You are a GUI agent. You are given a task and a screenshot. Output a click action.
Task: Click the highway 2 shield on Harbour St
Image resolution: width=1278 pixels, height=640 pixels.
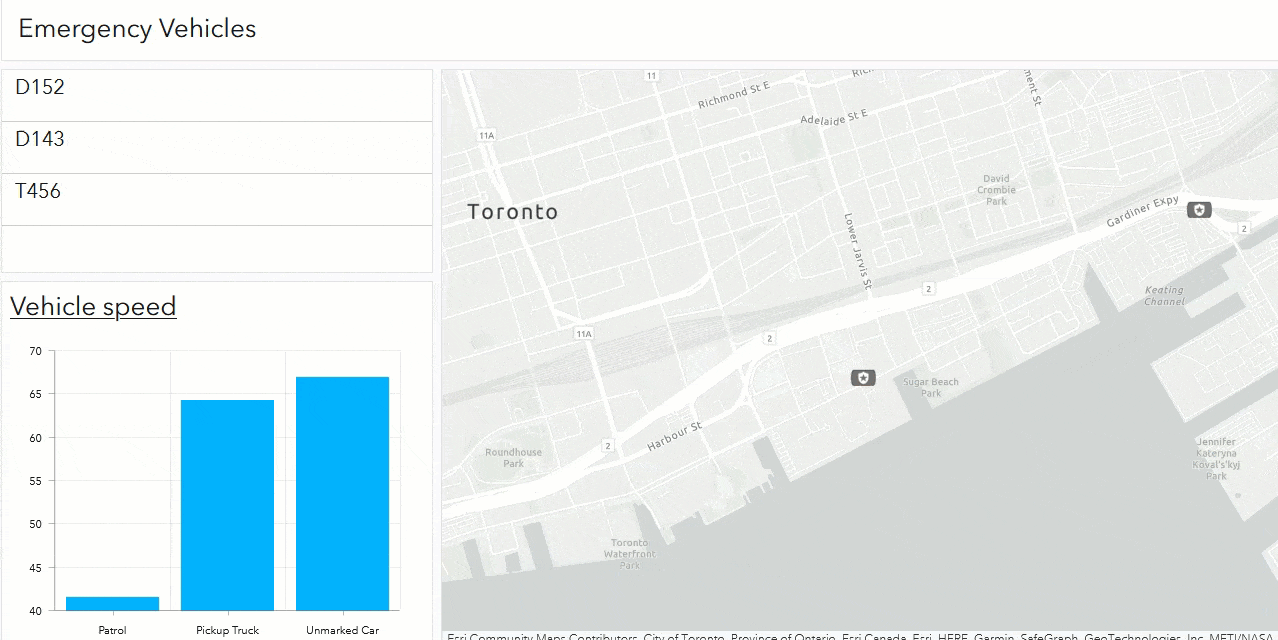coord(607,446)
